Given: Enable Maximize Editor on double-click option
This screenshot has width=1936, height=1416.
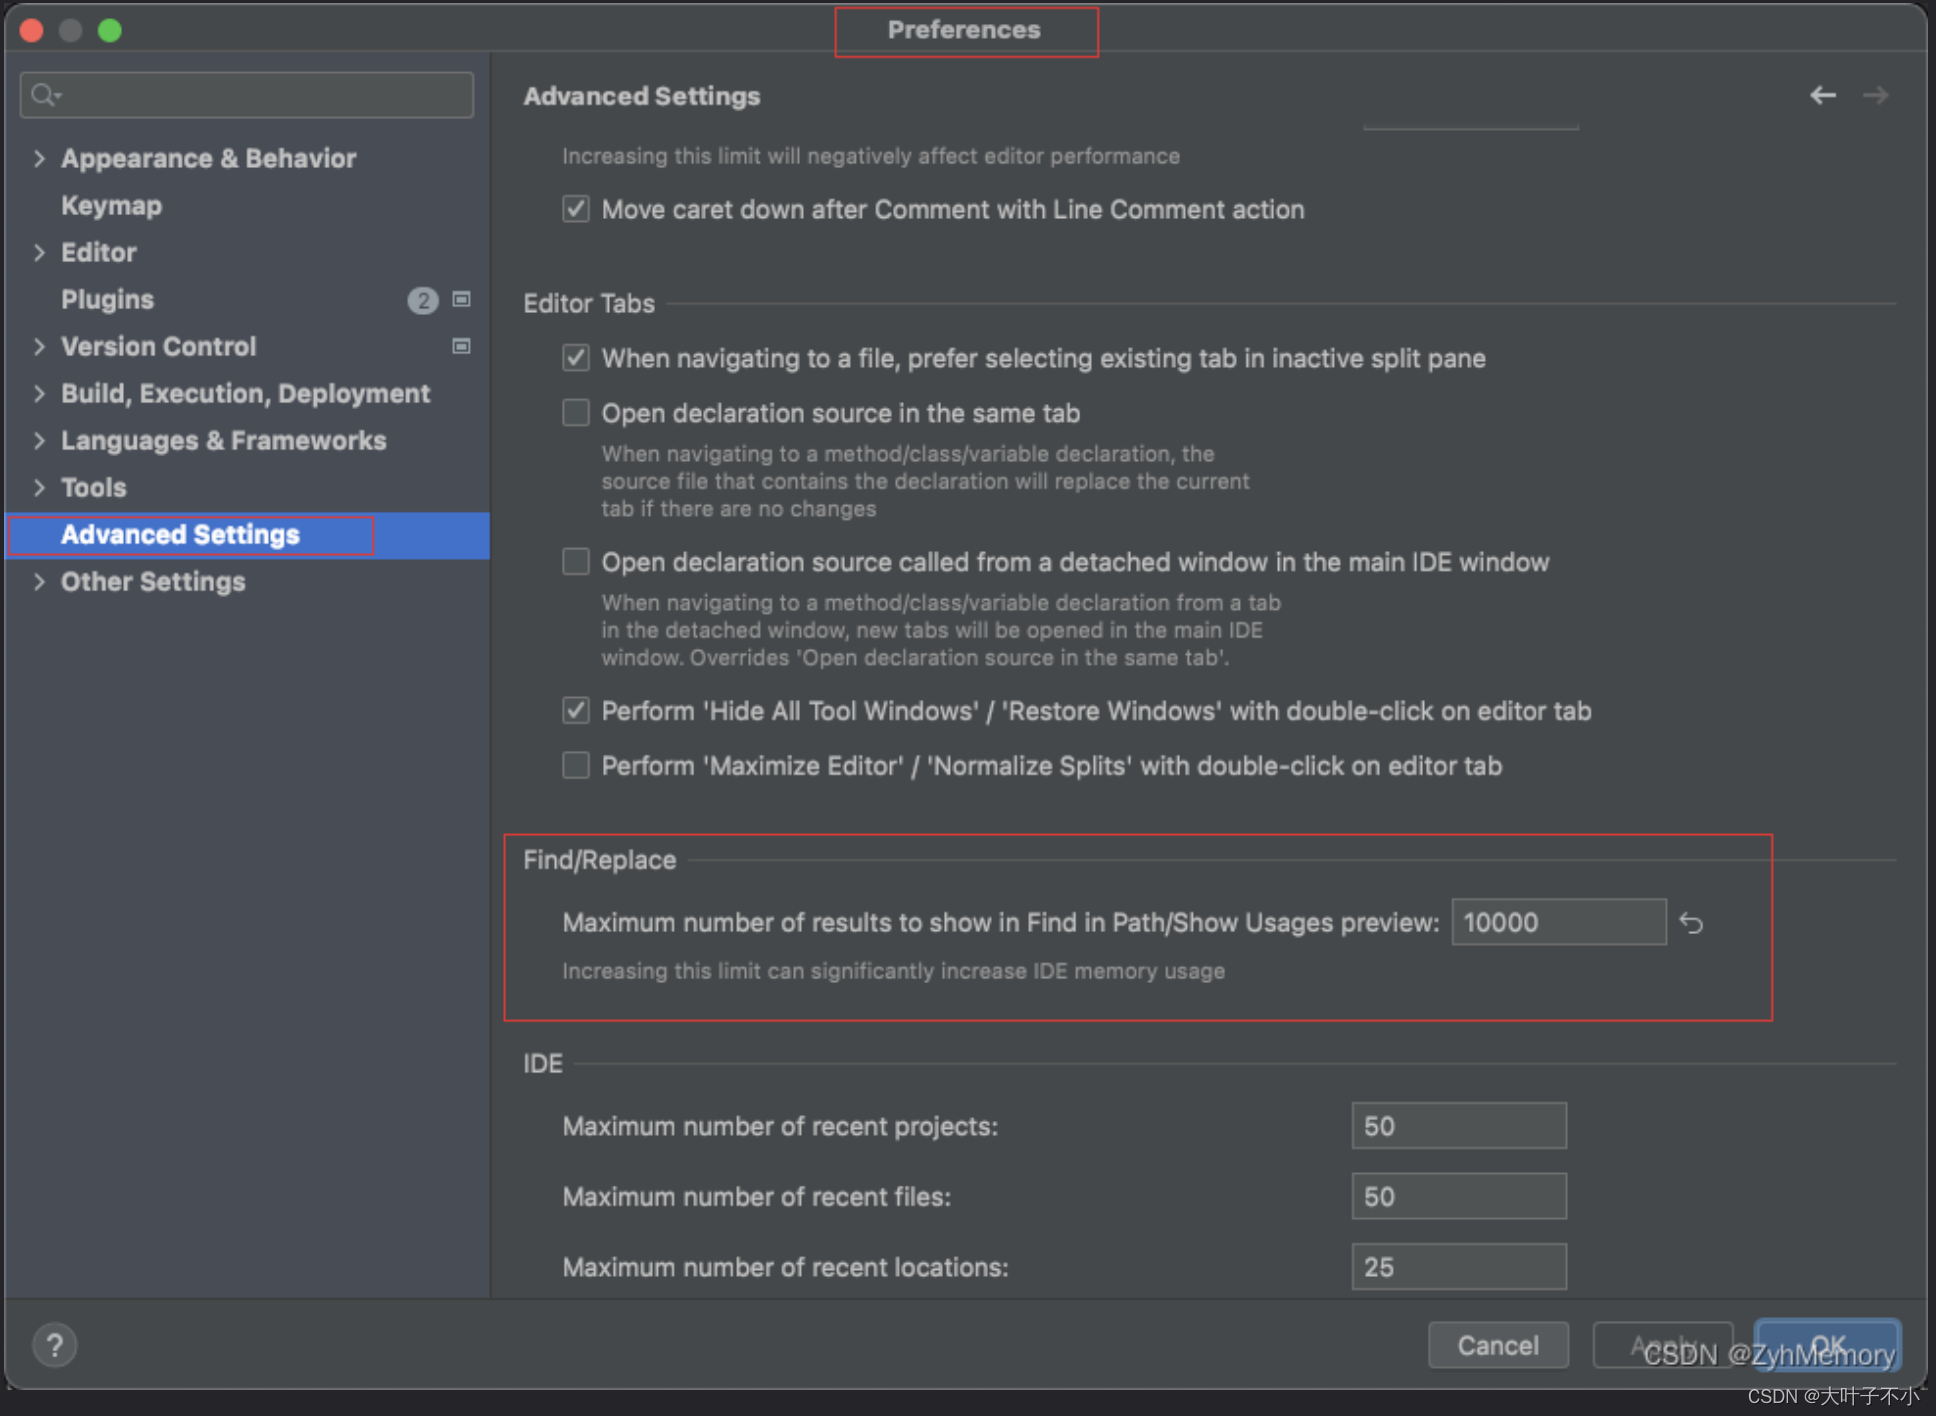Looking at the screenshot, I should [x=576, y=766].
